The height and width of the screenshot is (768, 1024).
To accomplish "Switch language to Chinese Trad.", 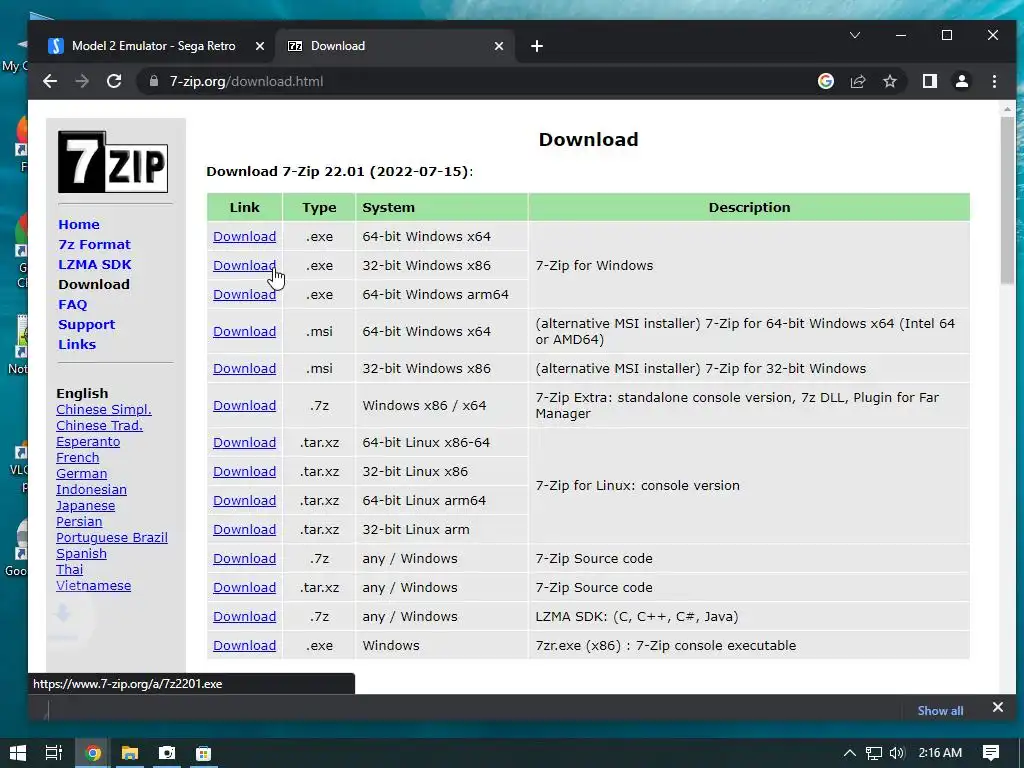I will (99, 425).
